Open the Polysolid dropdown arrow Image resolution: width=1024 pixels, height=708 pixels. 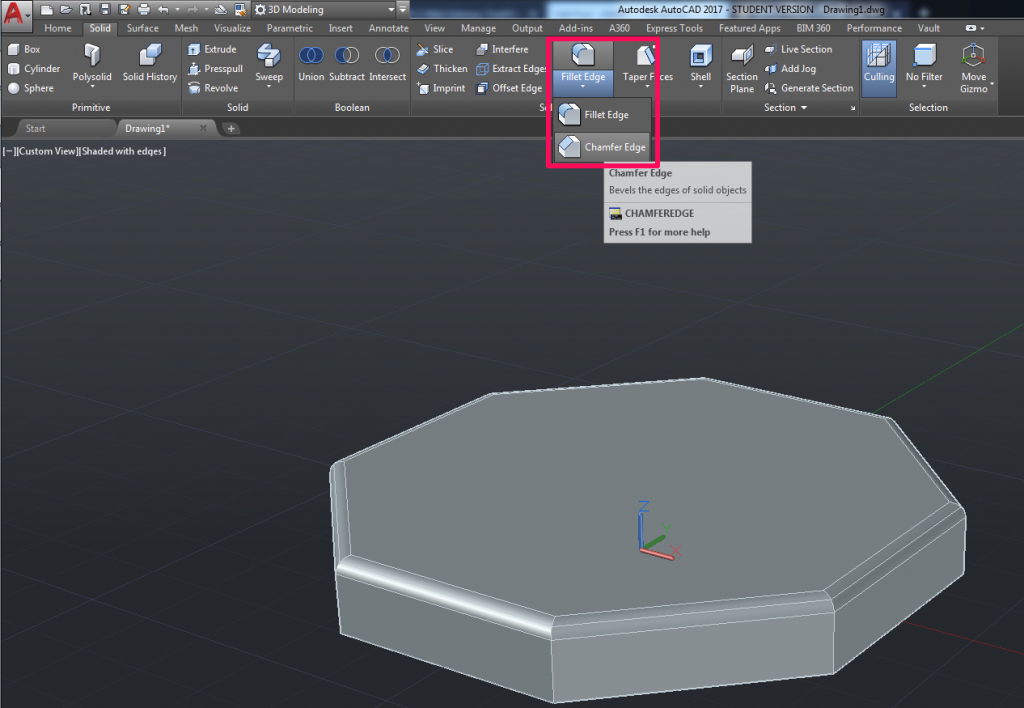(x=92, y=88)
